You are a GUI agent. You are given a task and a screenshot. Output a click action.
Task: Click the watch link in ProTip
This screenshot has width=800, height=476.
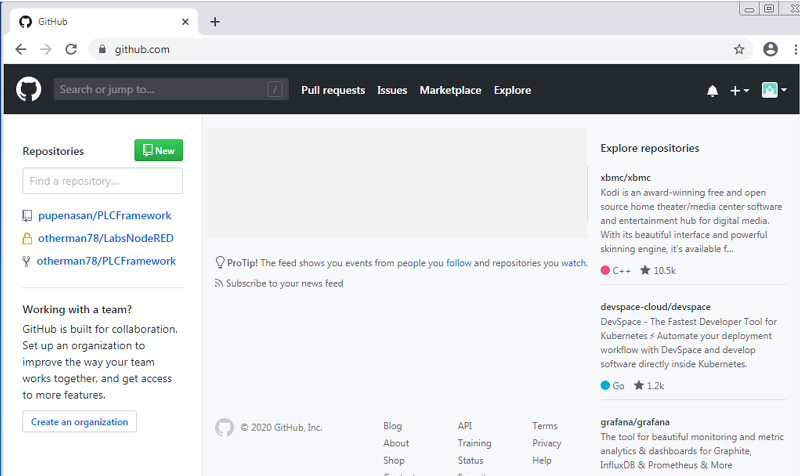(573, 263)
